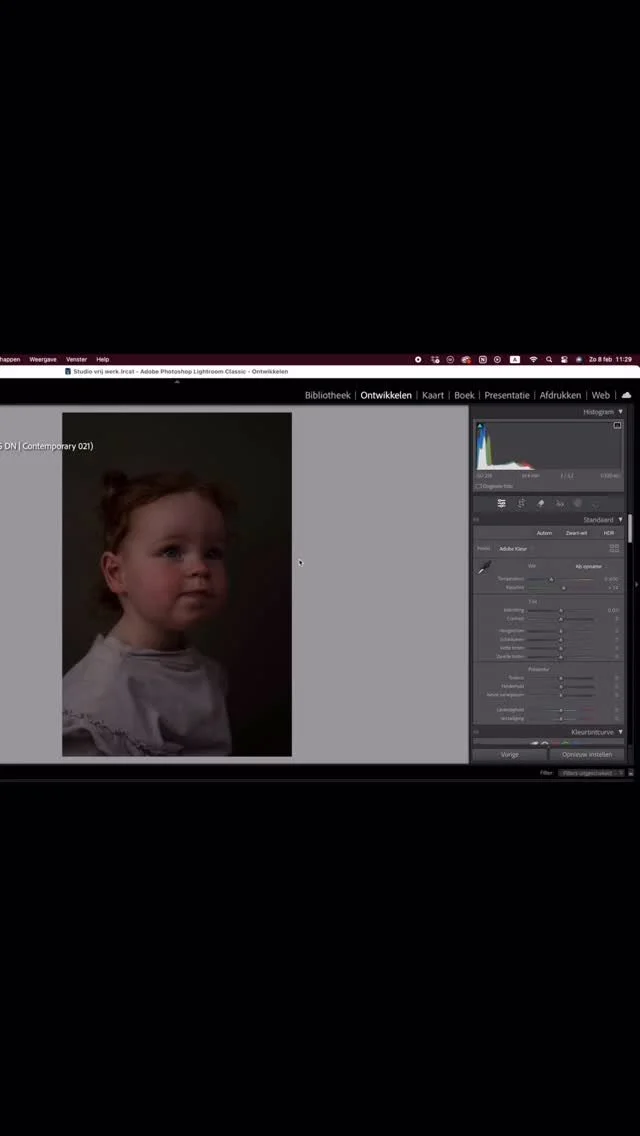Select the Masking circle tool
Screen dimensions: 640x1136
[x=578, y=503]
